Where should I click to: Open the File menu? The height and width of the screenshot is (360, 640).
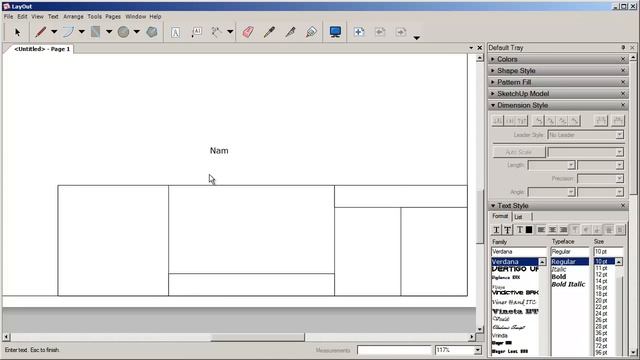point(8,17)
